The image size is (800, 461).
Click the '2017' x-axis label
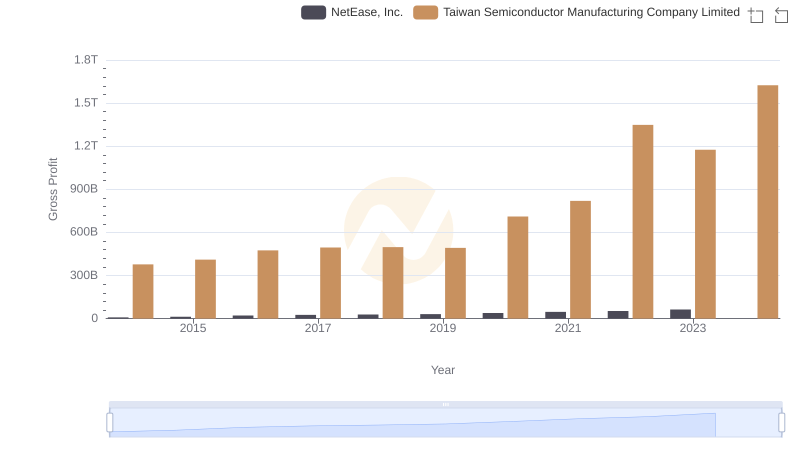click(x=318, y=328)
